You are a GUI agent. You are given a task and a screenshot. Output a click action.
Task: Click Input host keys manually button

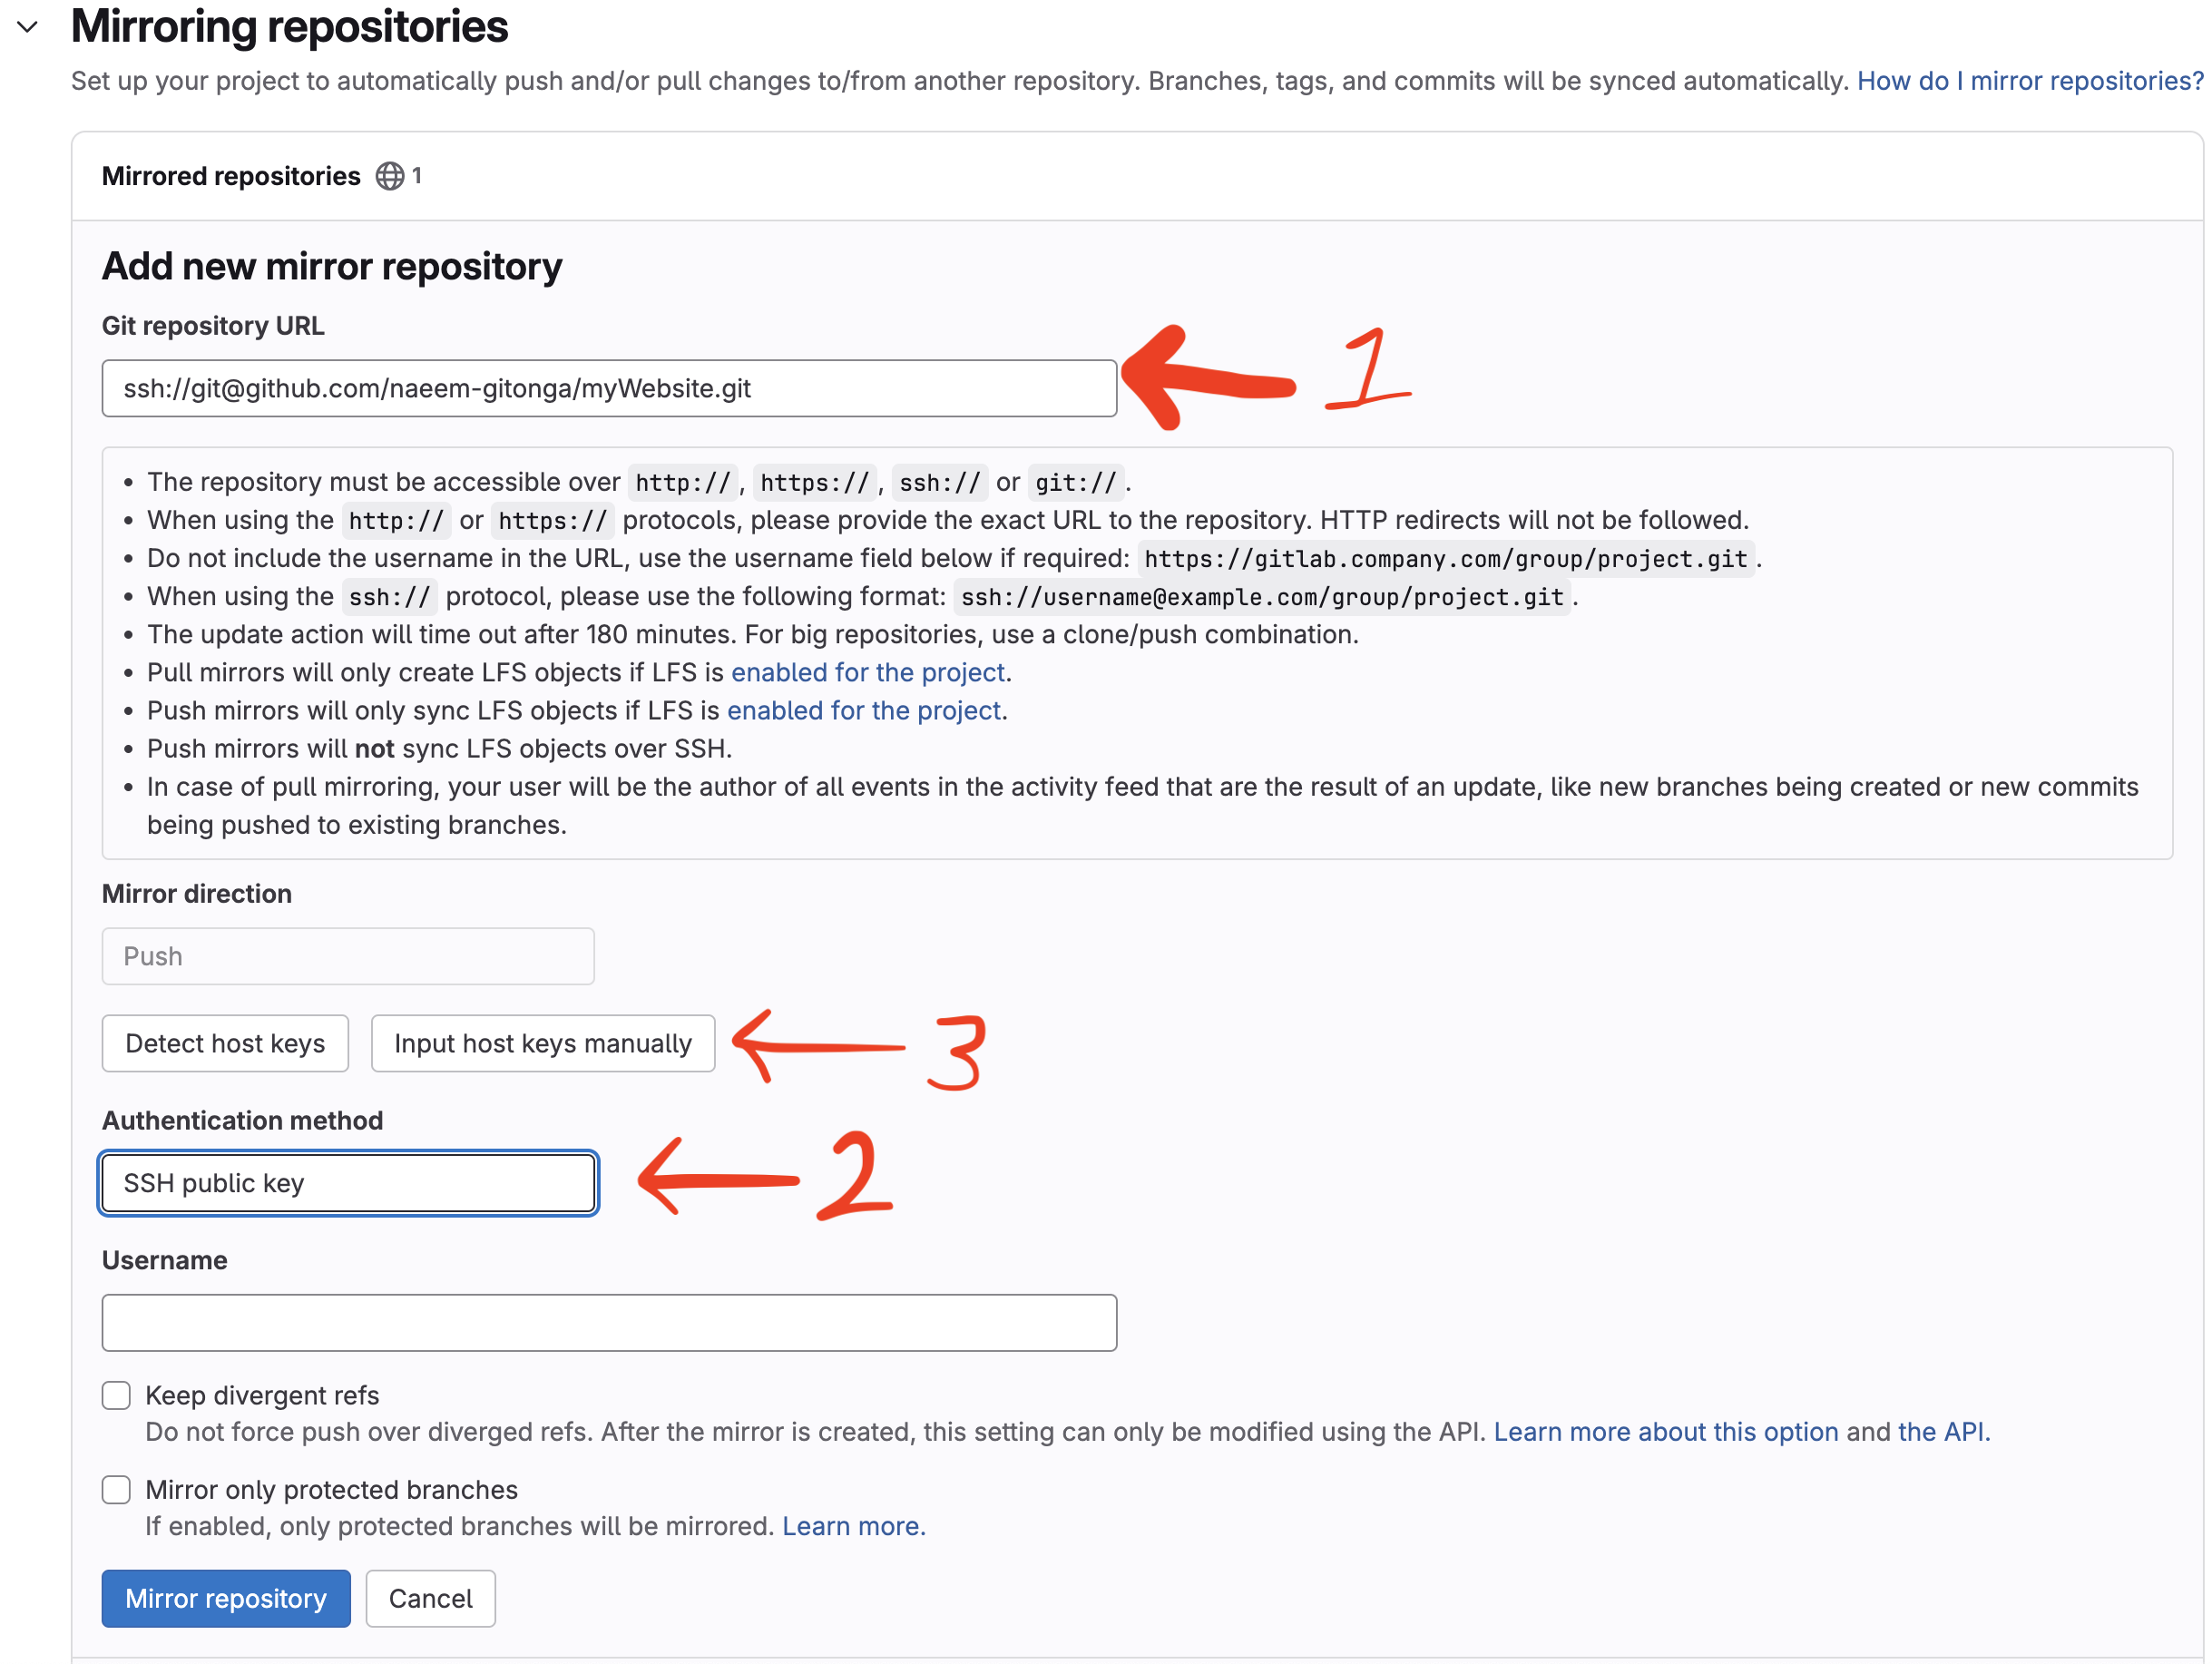coord(542,1043)
